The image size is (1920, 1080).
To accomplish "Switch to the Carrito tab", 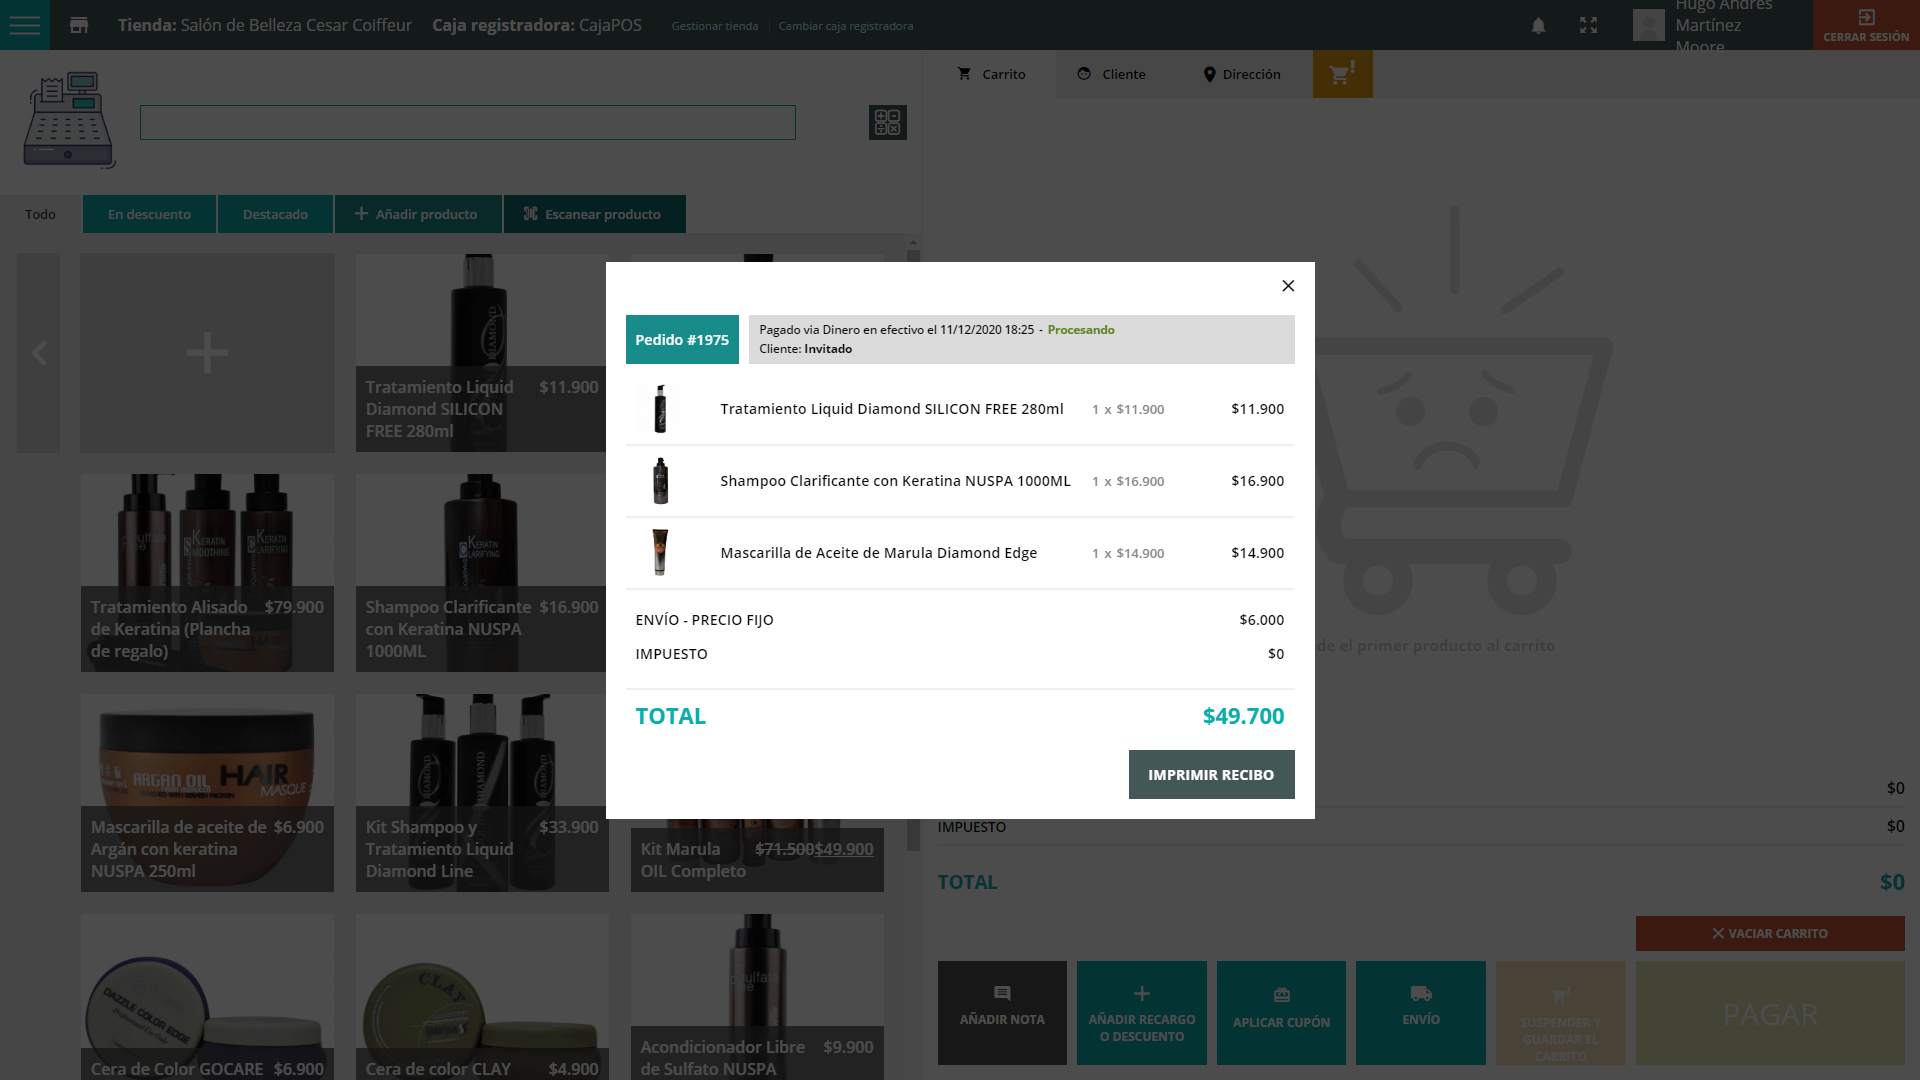I will 991,74.
